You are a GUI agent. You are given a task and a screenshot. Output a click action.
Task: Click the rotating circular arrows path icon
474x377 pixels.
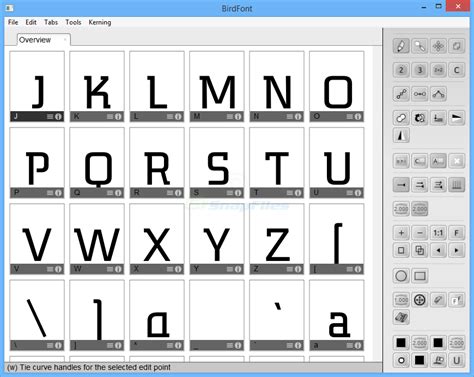[420, 118]
